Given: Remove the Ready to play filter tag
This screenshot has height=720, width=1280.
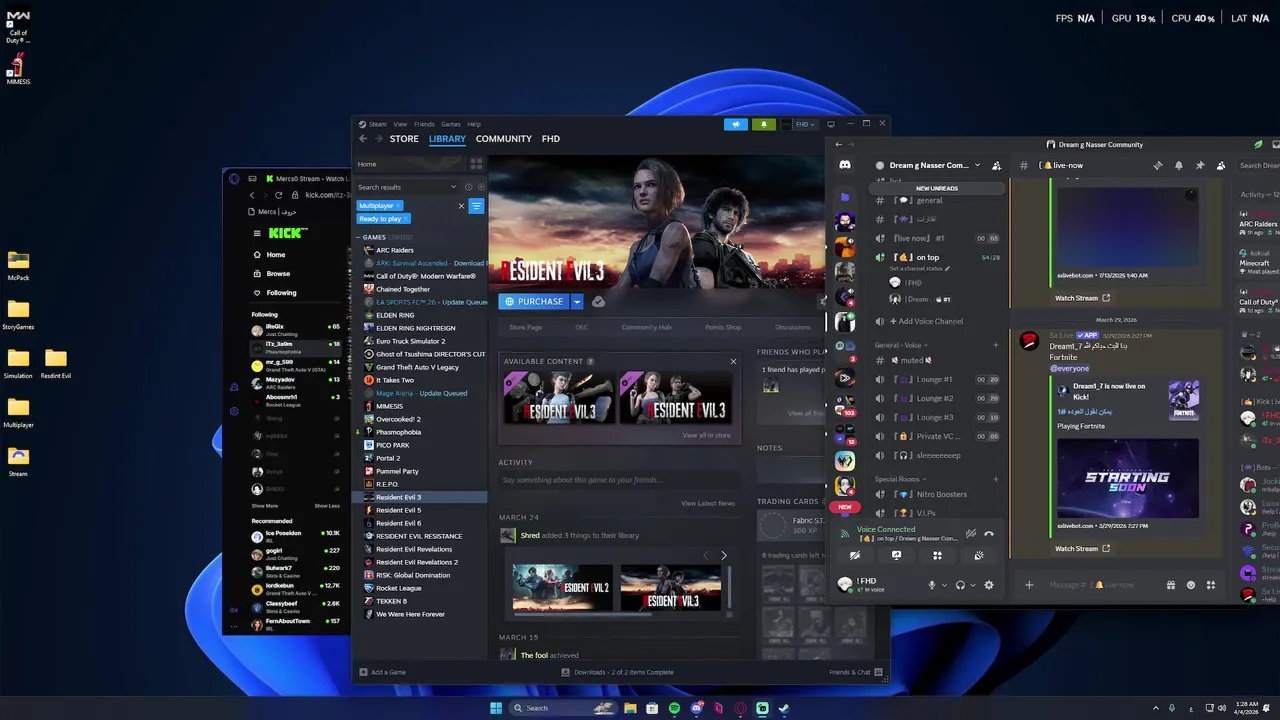Looking at the screenshot, I should (405, 219).
